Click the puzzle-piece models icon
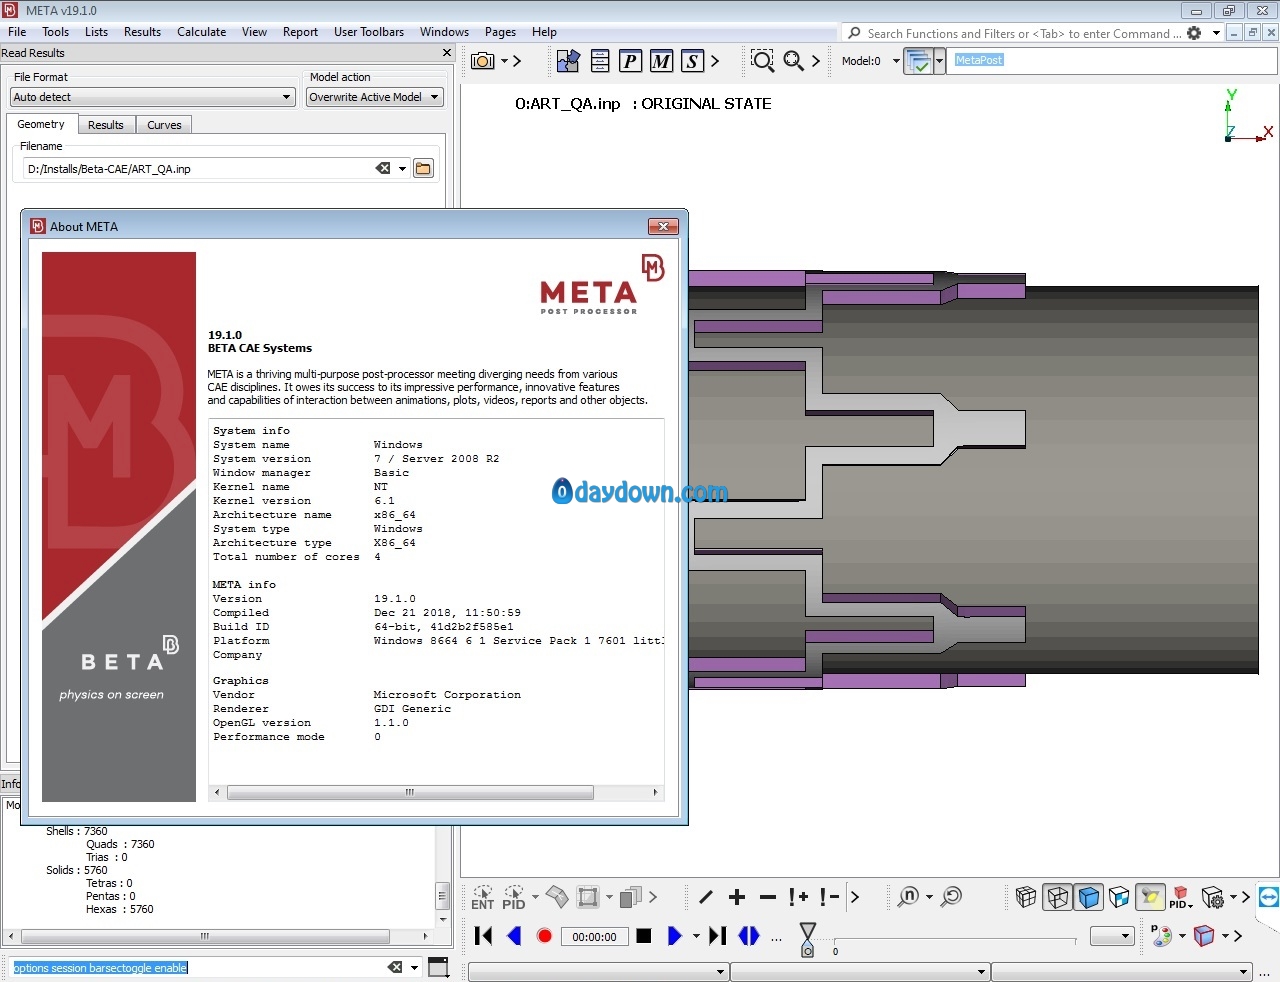This screenshot has height=982, width=1280. [568, 61]
